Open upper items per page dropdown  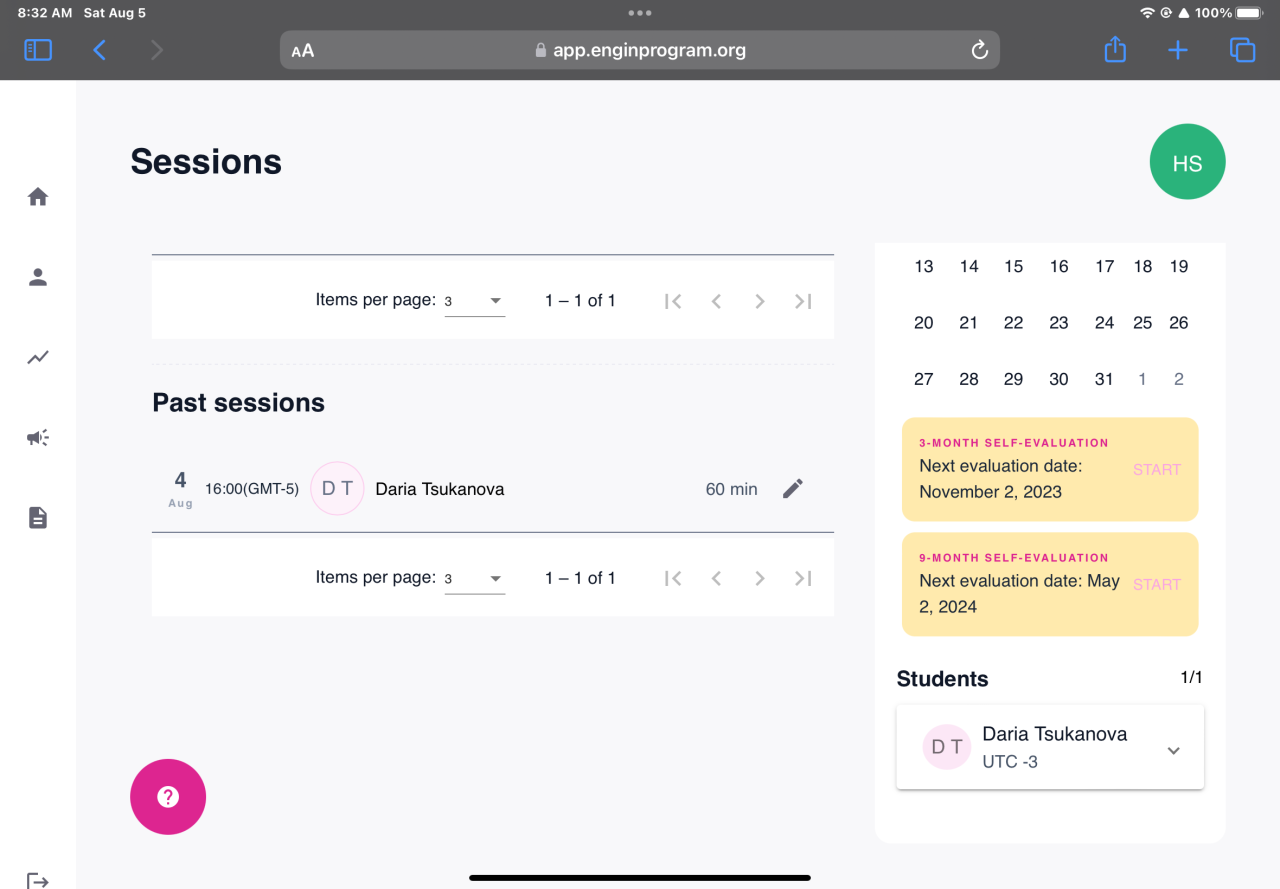pyautogui.click(x=475, y=301)
